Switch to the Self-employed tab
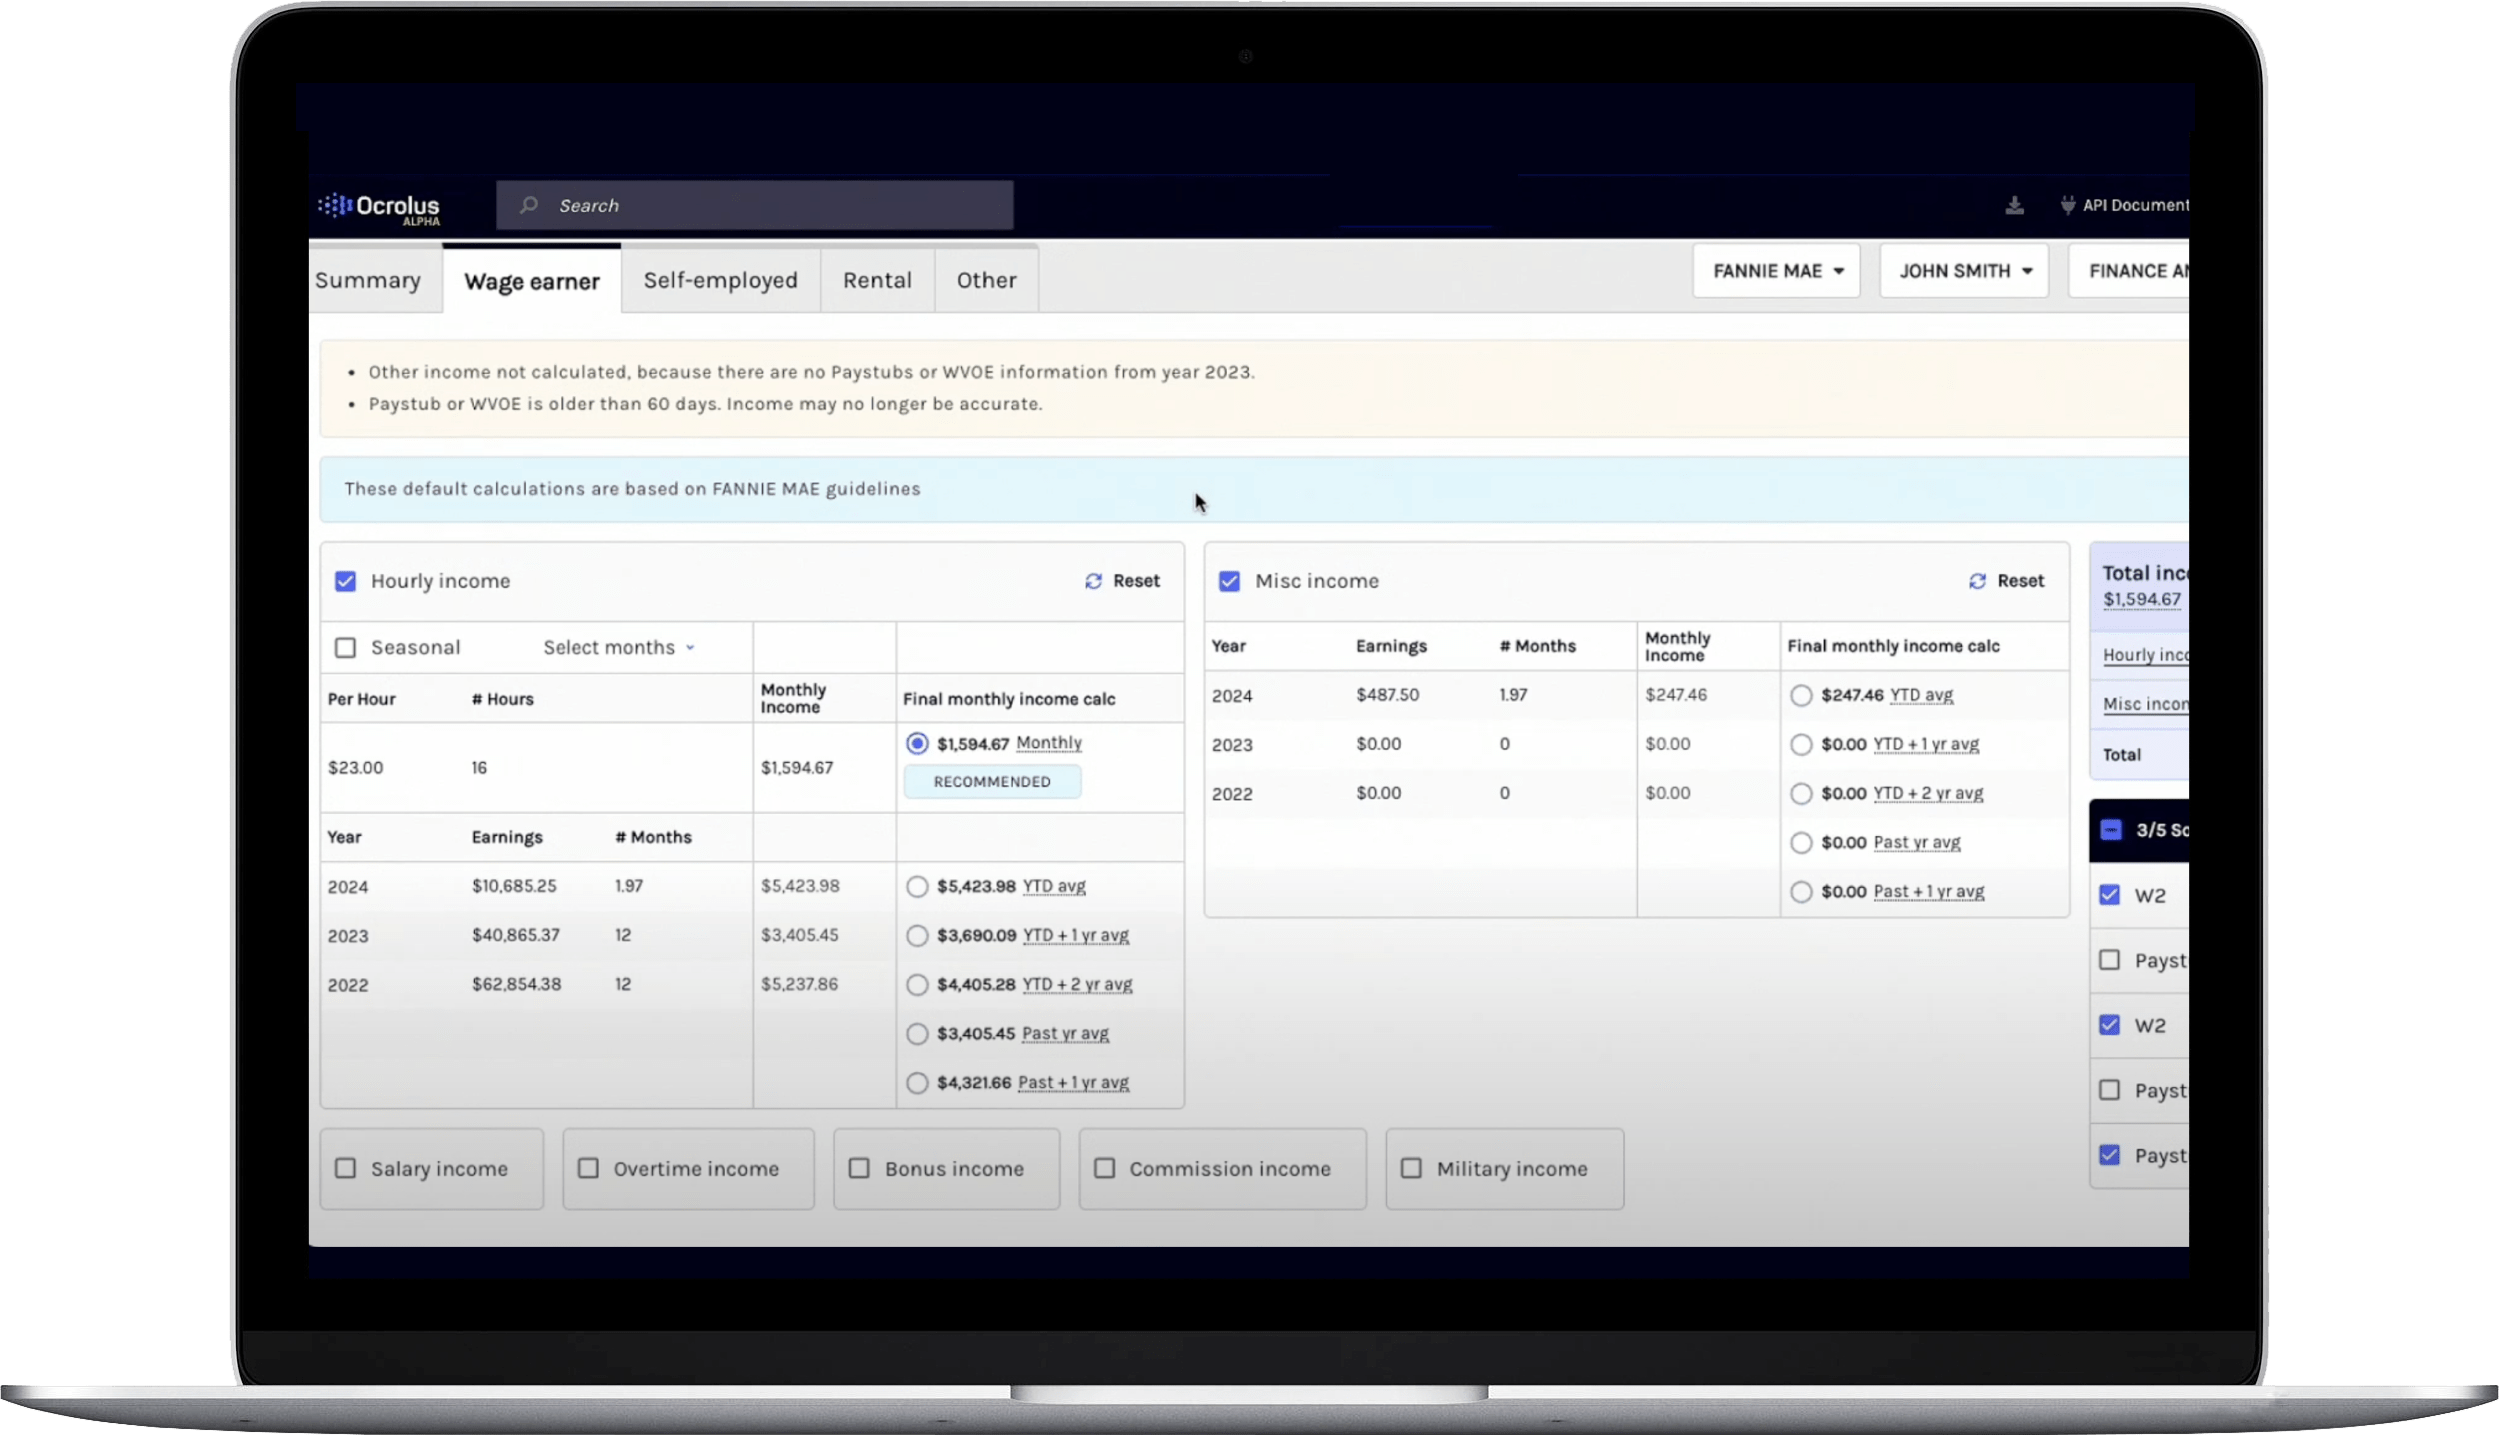Viewport: 2499px width, 1435px height. coord(720,280)
